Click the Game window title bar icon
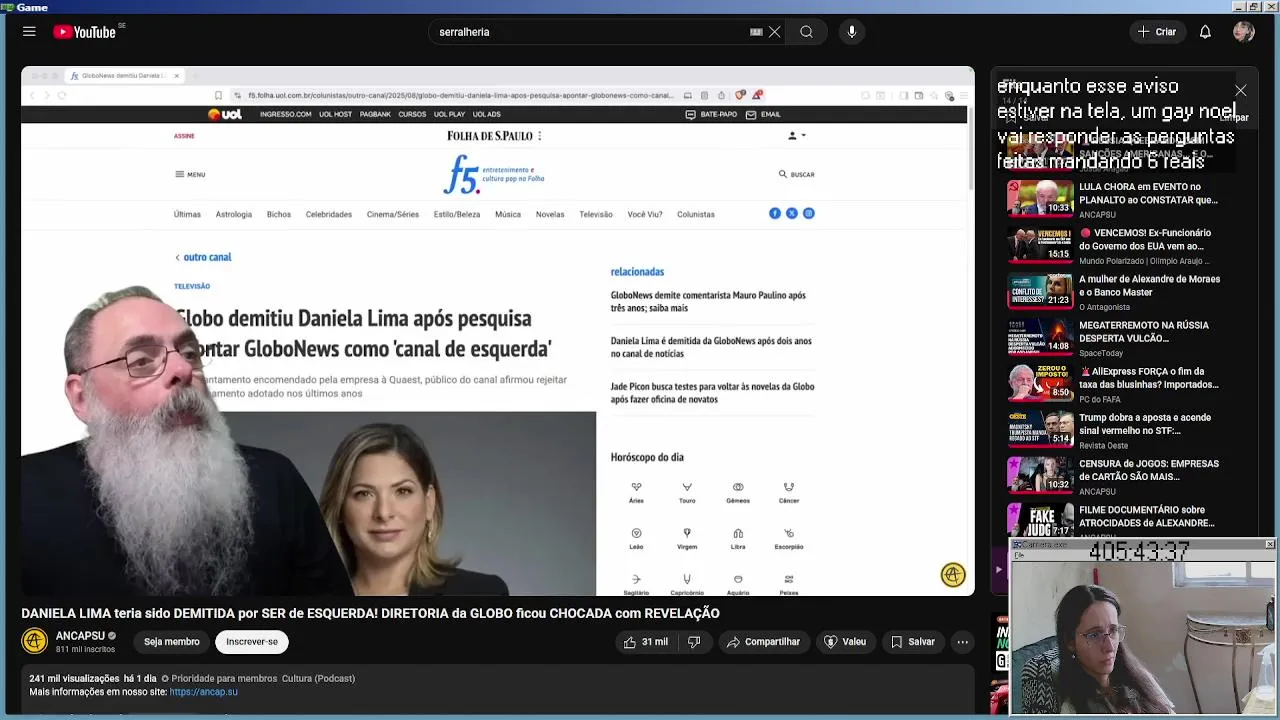Screen dimensions: 1280x720 (7, 6)
